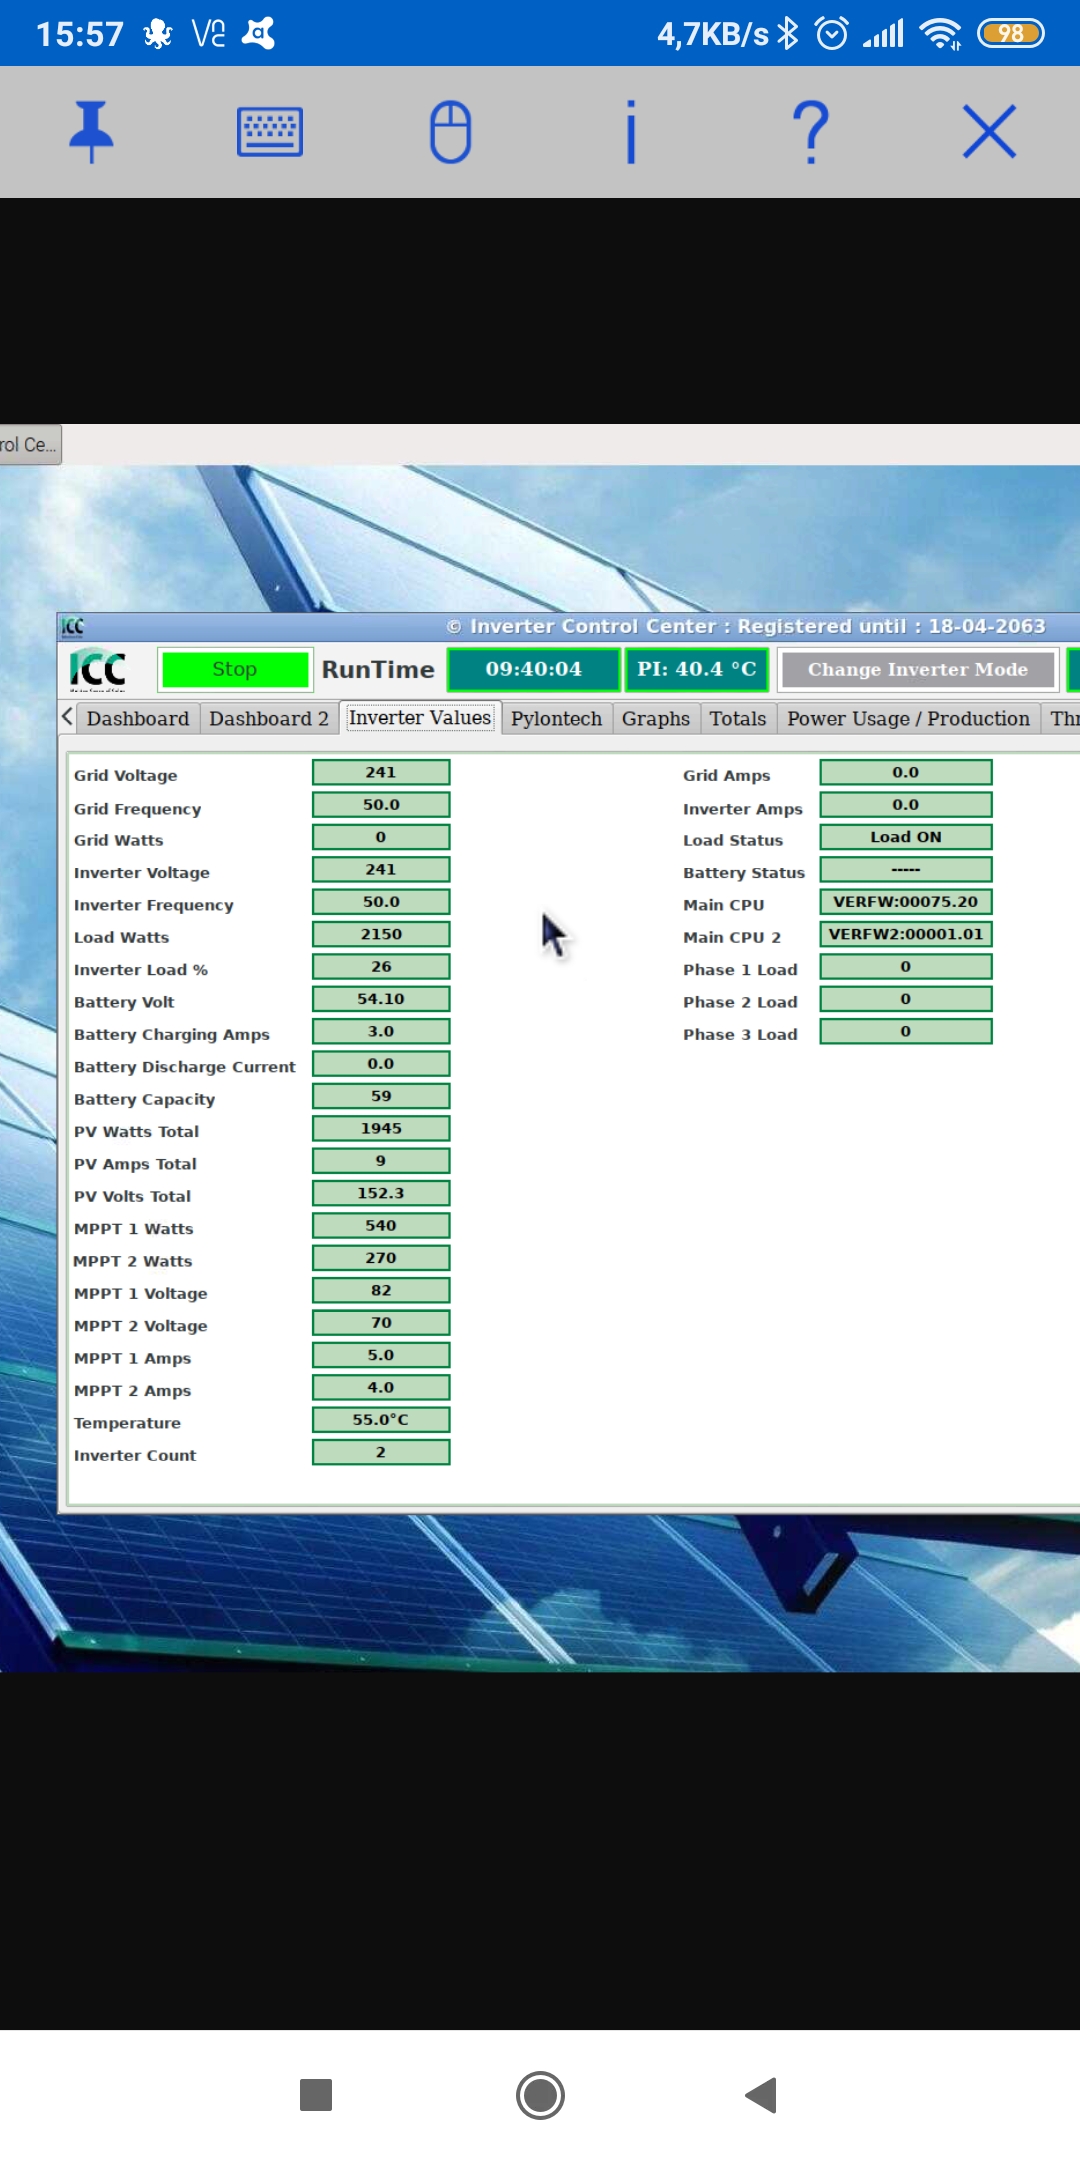
Task: Click the Load Watts value field
Action: point(381,934)
